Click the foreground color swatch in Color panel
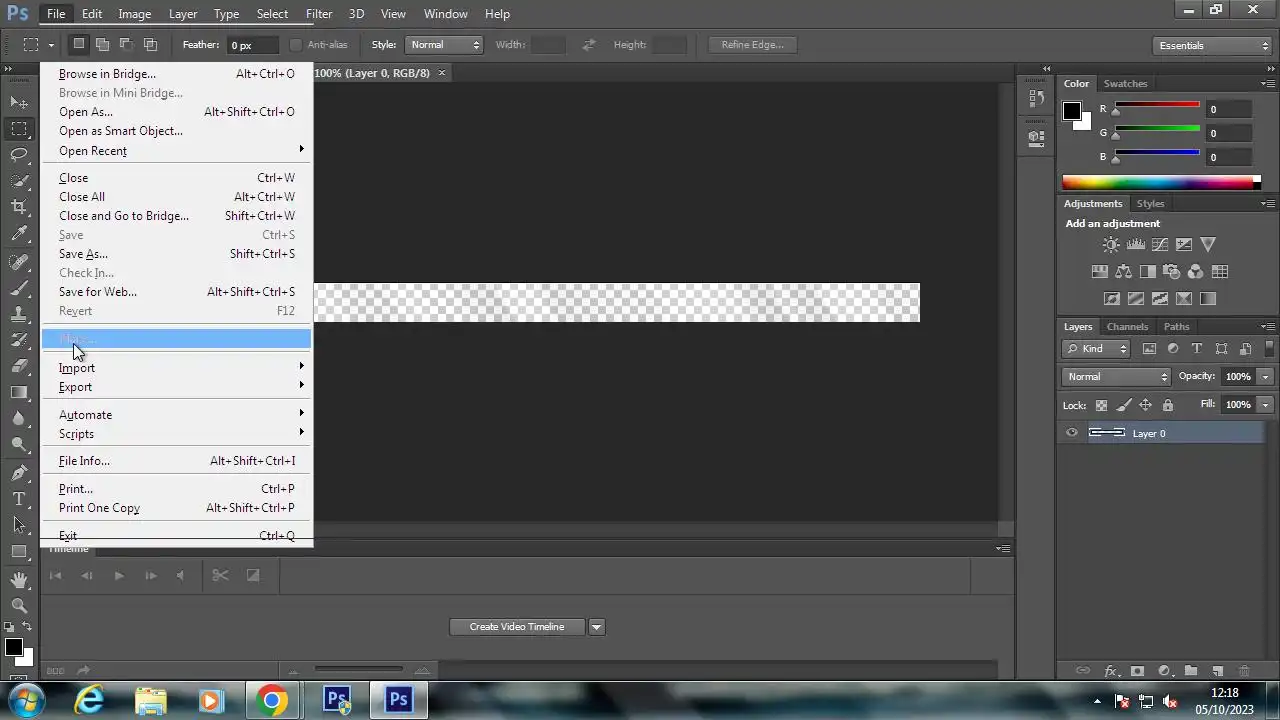Viewport: 1280px width, 720px height. [x=1072, y=111]
